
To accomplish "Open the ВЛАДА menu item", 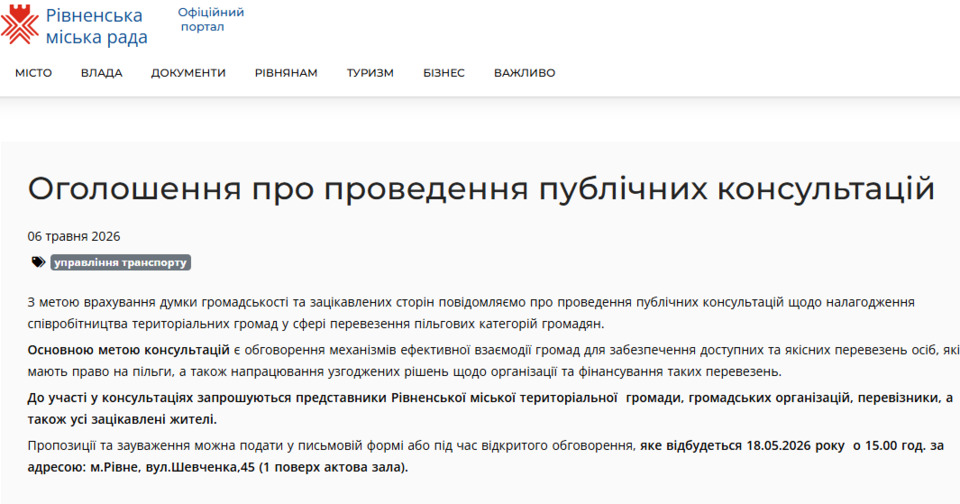I will 102,73.
